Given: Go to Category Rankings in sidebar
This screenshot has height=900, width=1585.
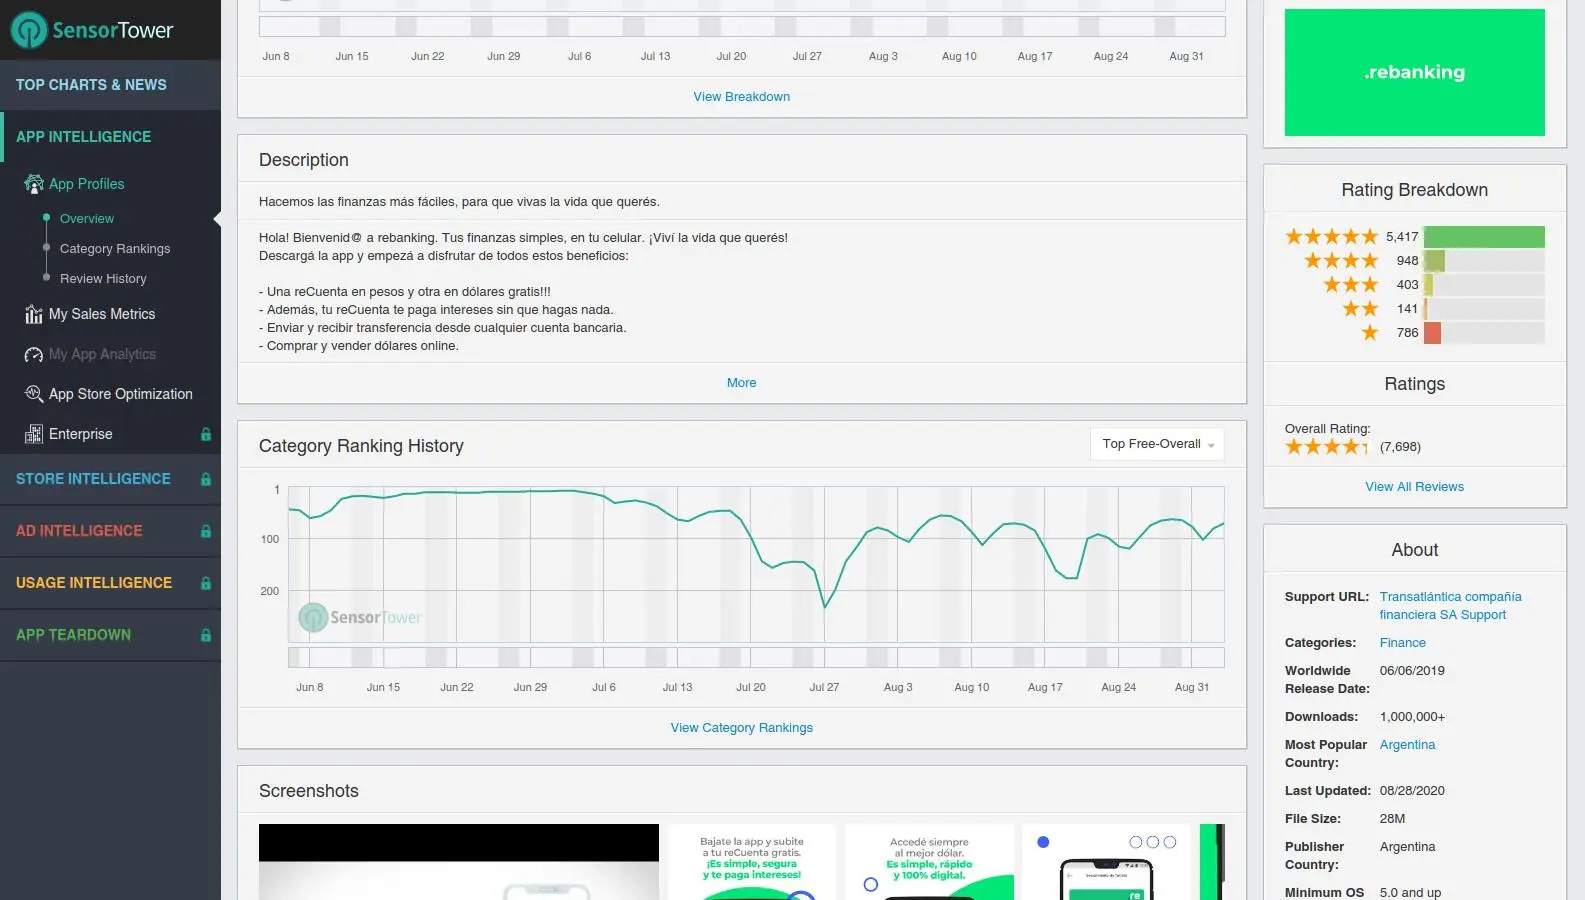Looking at the screenshot, I should (115, 249).
